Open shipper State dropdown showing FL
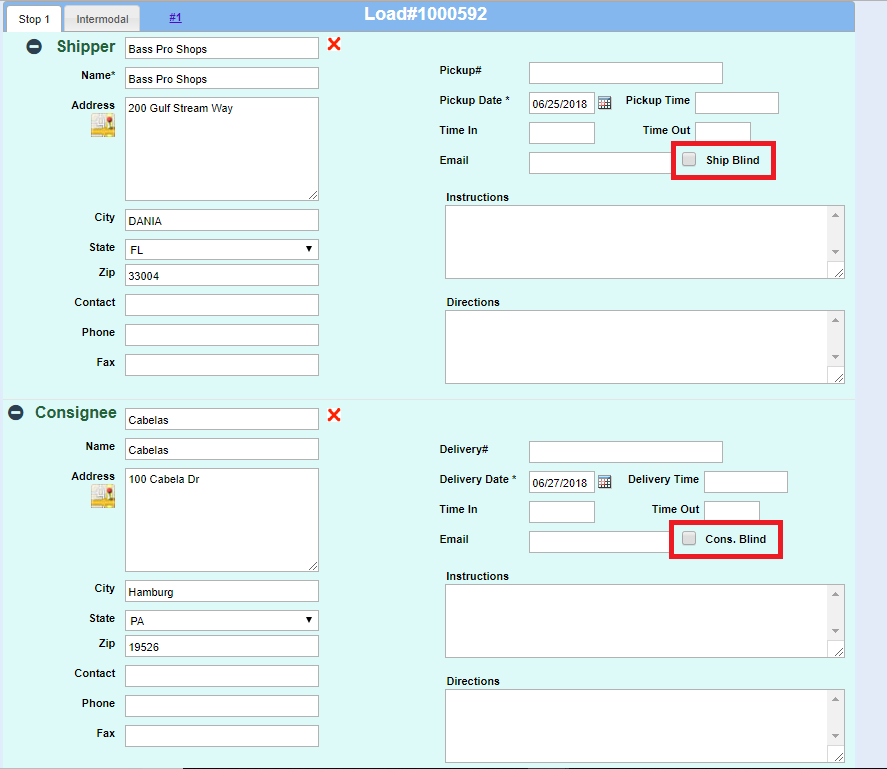This screenshot has width=887, height=769. [221, 249]
